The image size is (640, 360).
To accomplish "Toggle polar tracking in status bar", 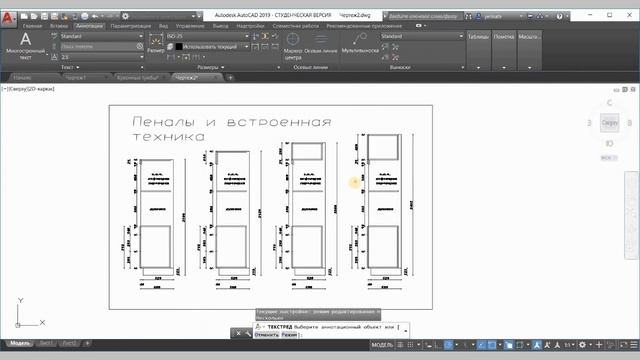I will click(x=448, y=345).
